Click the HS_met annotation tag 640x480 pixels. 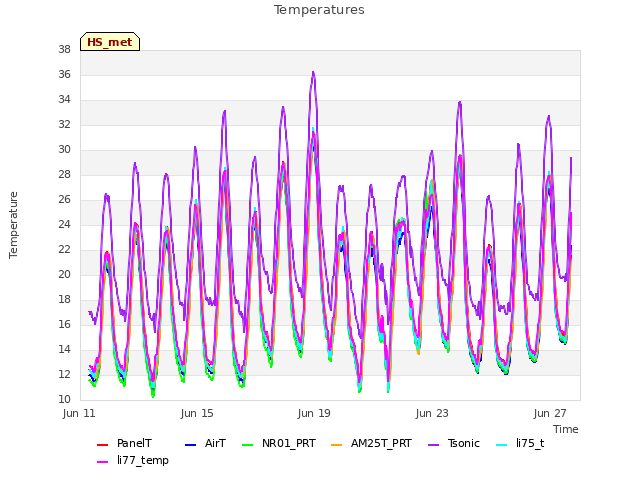(110, 42)
